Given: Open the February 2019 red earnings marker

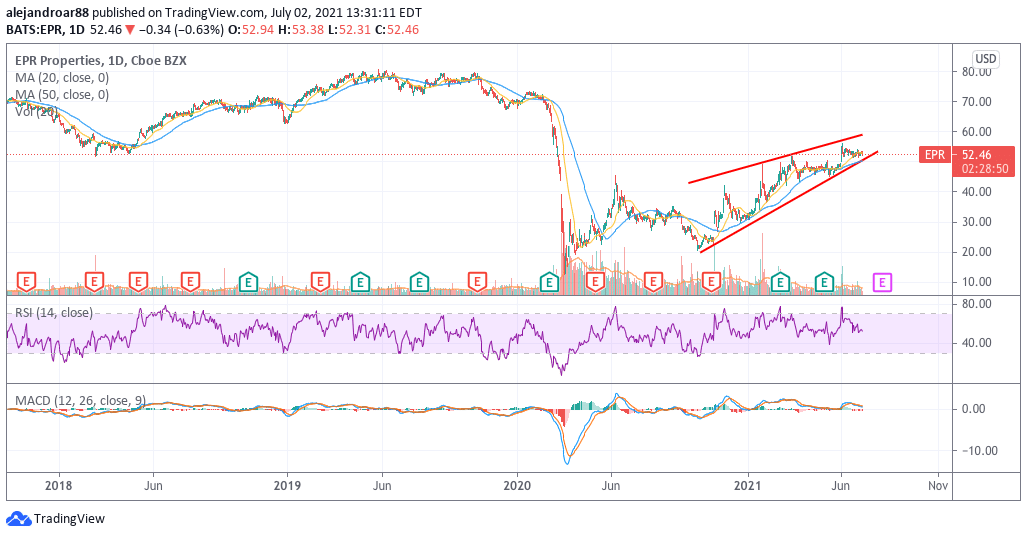Looking at the screenshot, I should (x=320, y=283).
